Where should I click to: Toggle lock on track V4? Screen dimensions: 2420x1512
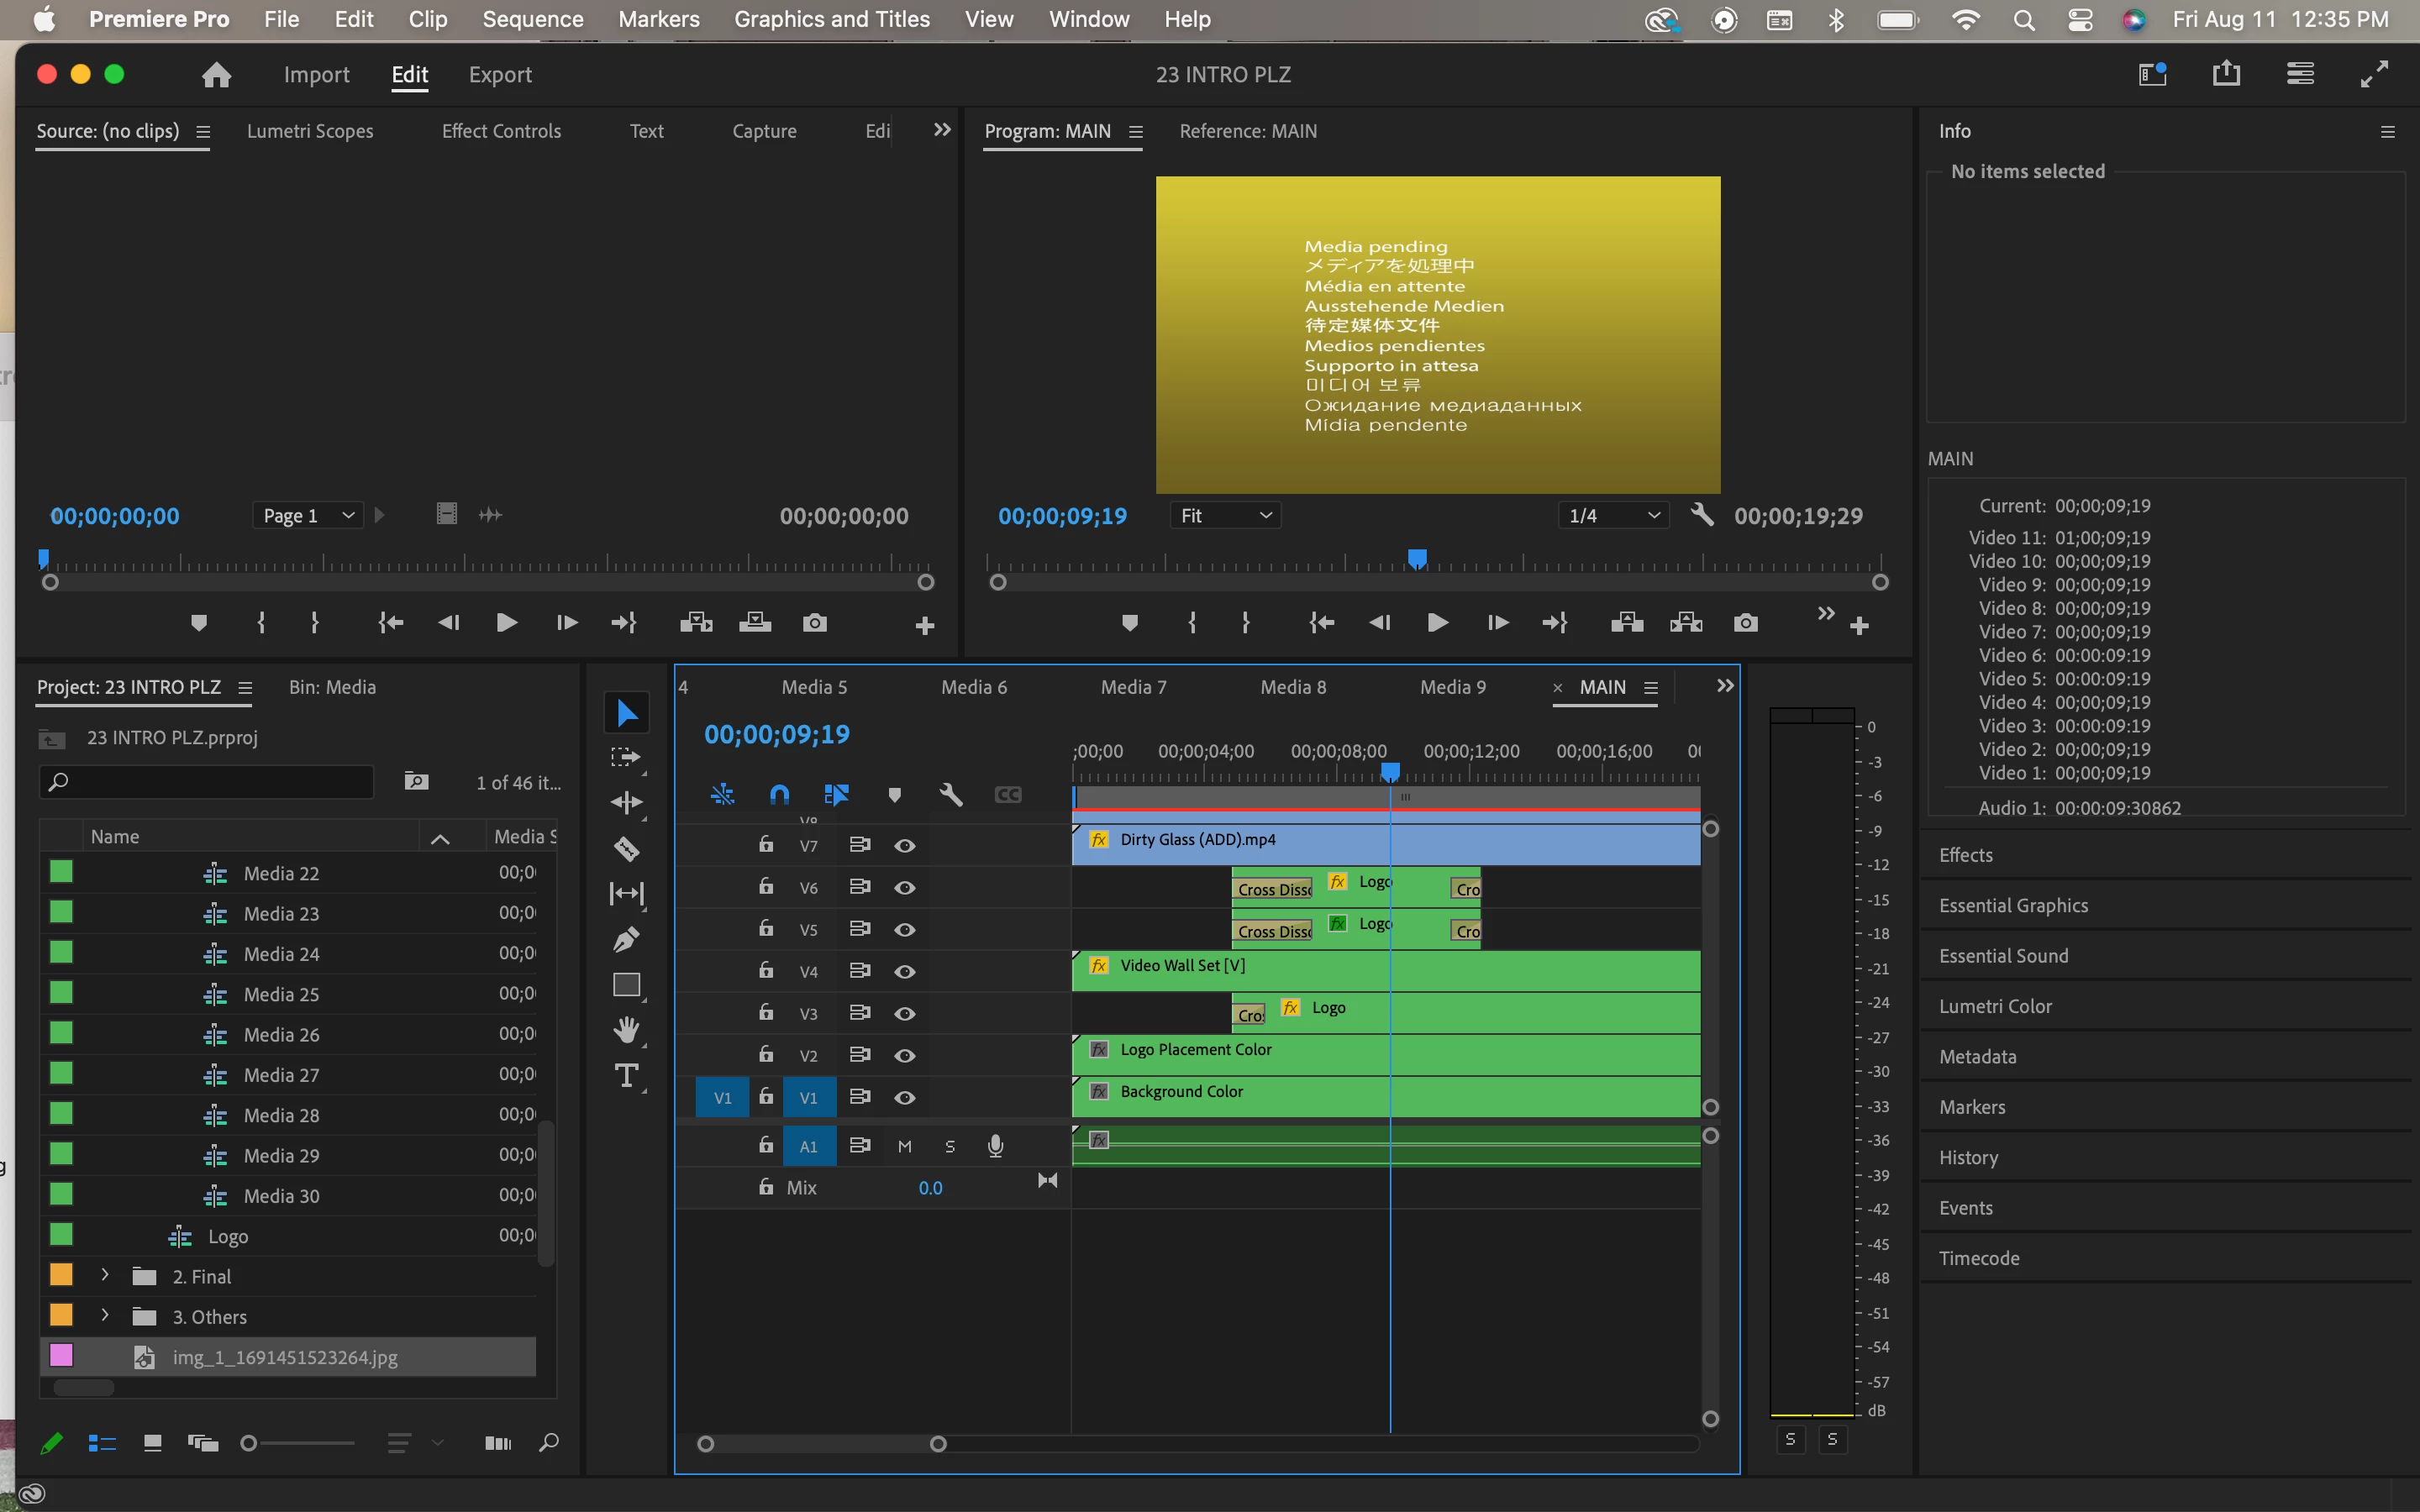[x=766, y=970]
